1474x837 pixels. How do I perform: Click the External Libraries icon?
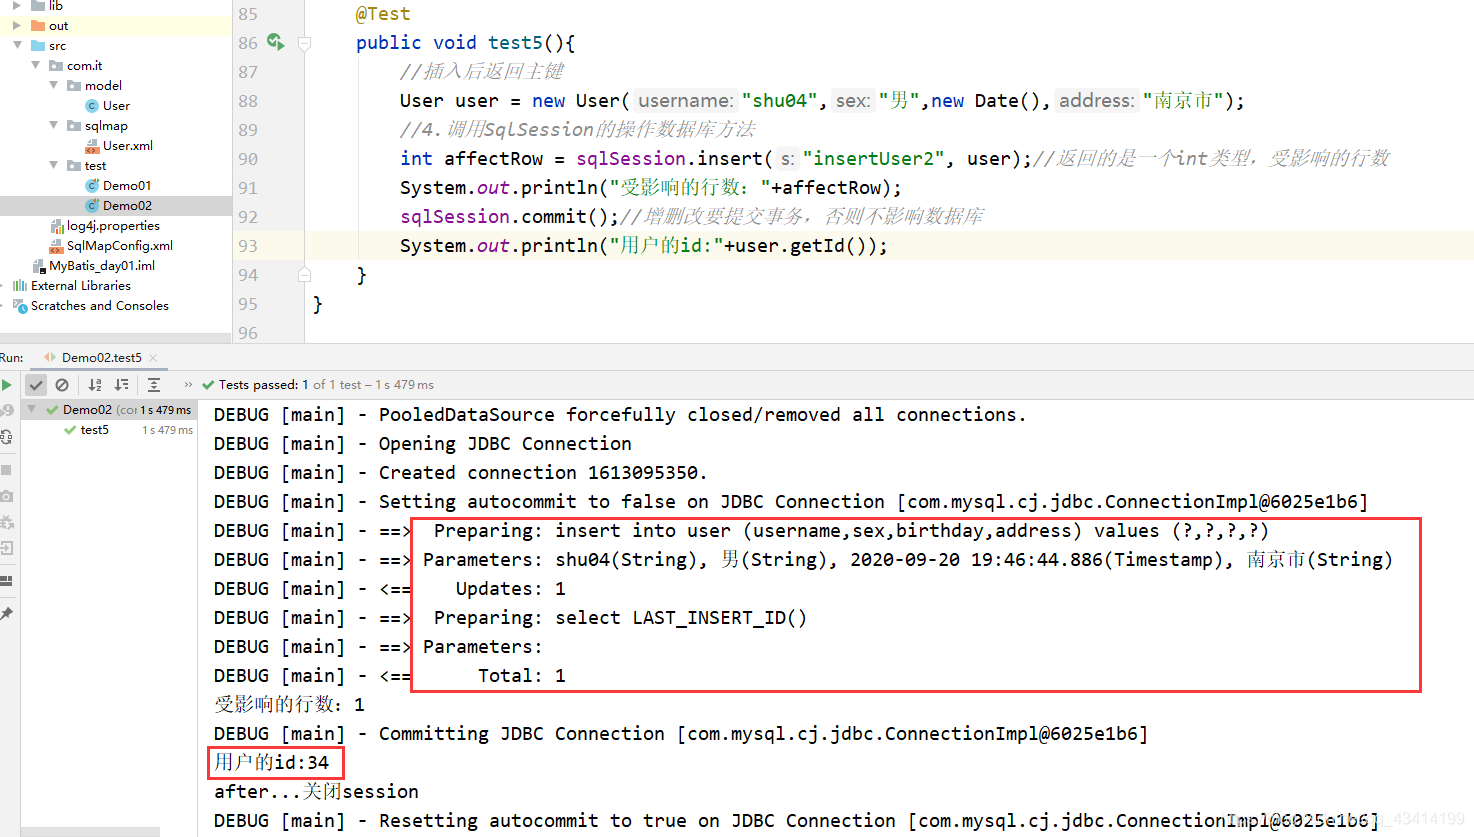point(20,286)
